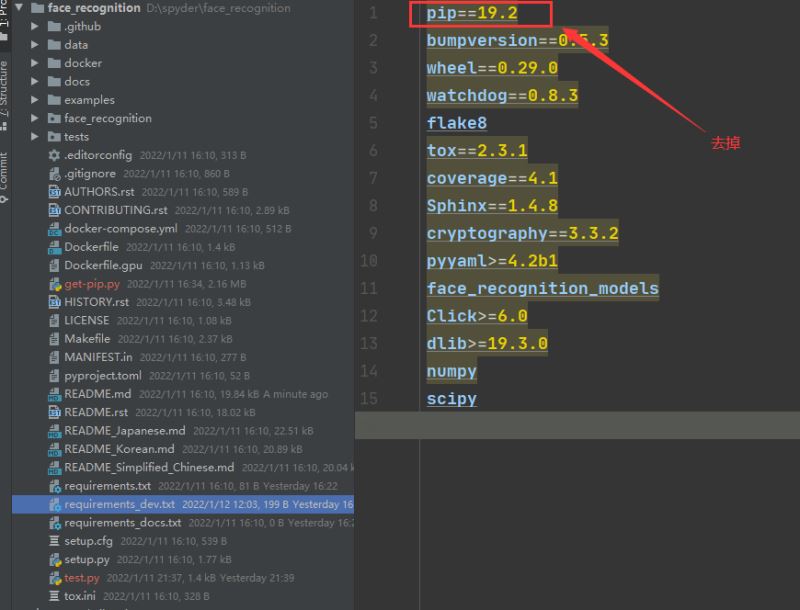The width and height of the screenshot is (800, 610).
Task: Click face_recognition_models text in editor
Action: 542,289
